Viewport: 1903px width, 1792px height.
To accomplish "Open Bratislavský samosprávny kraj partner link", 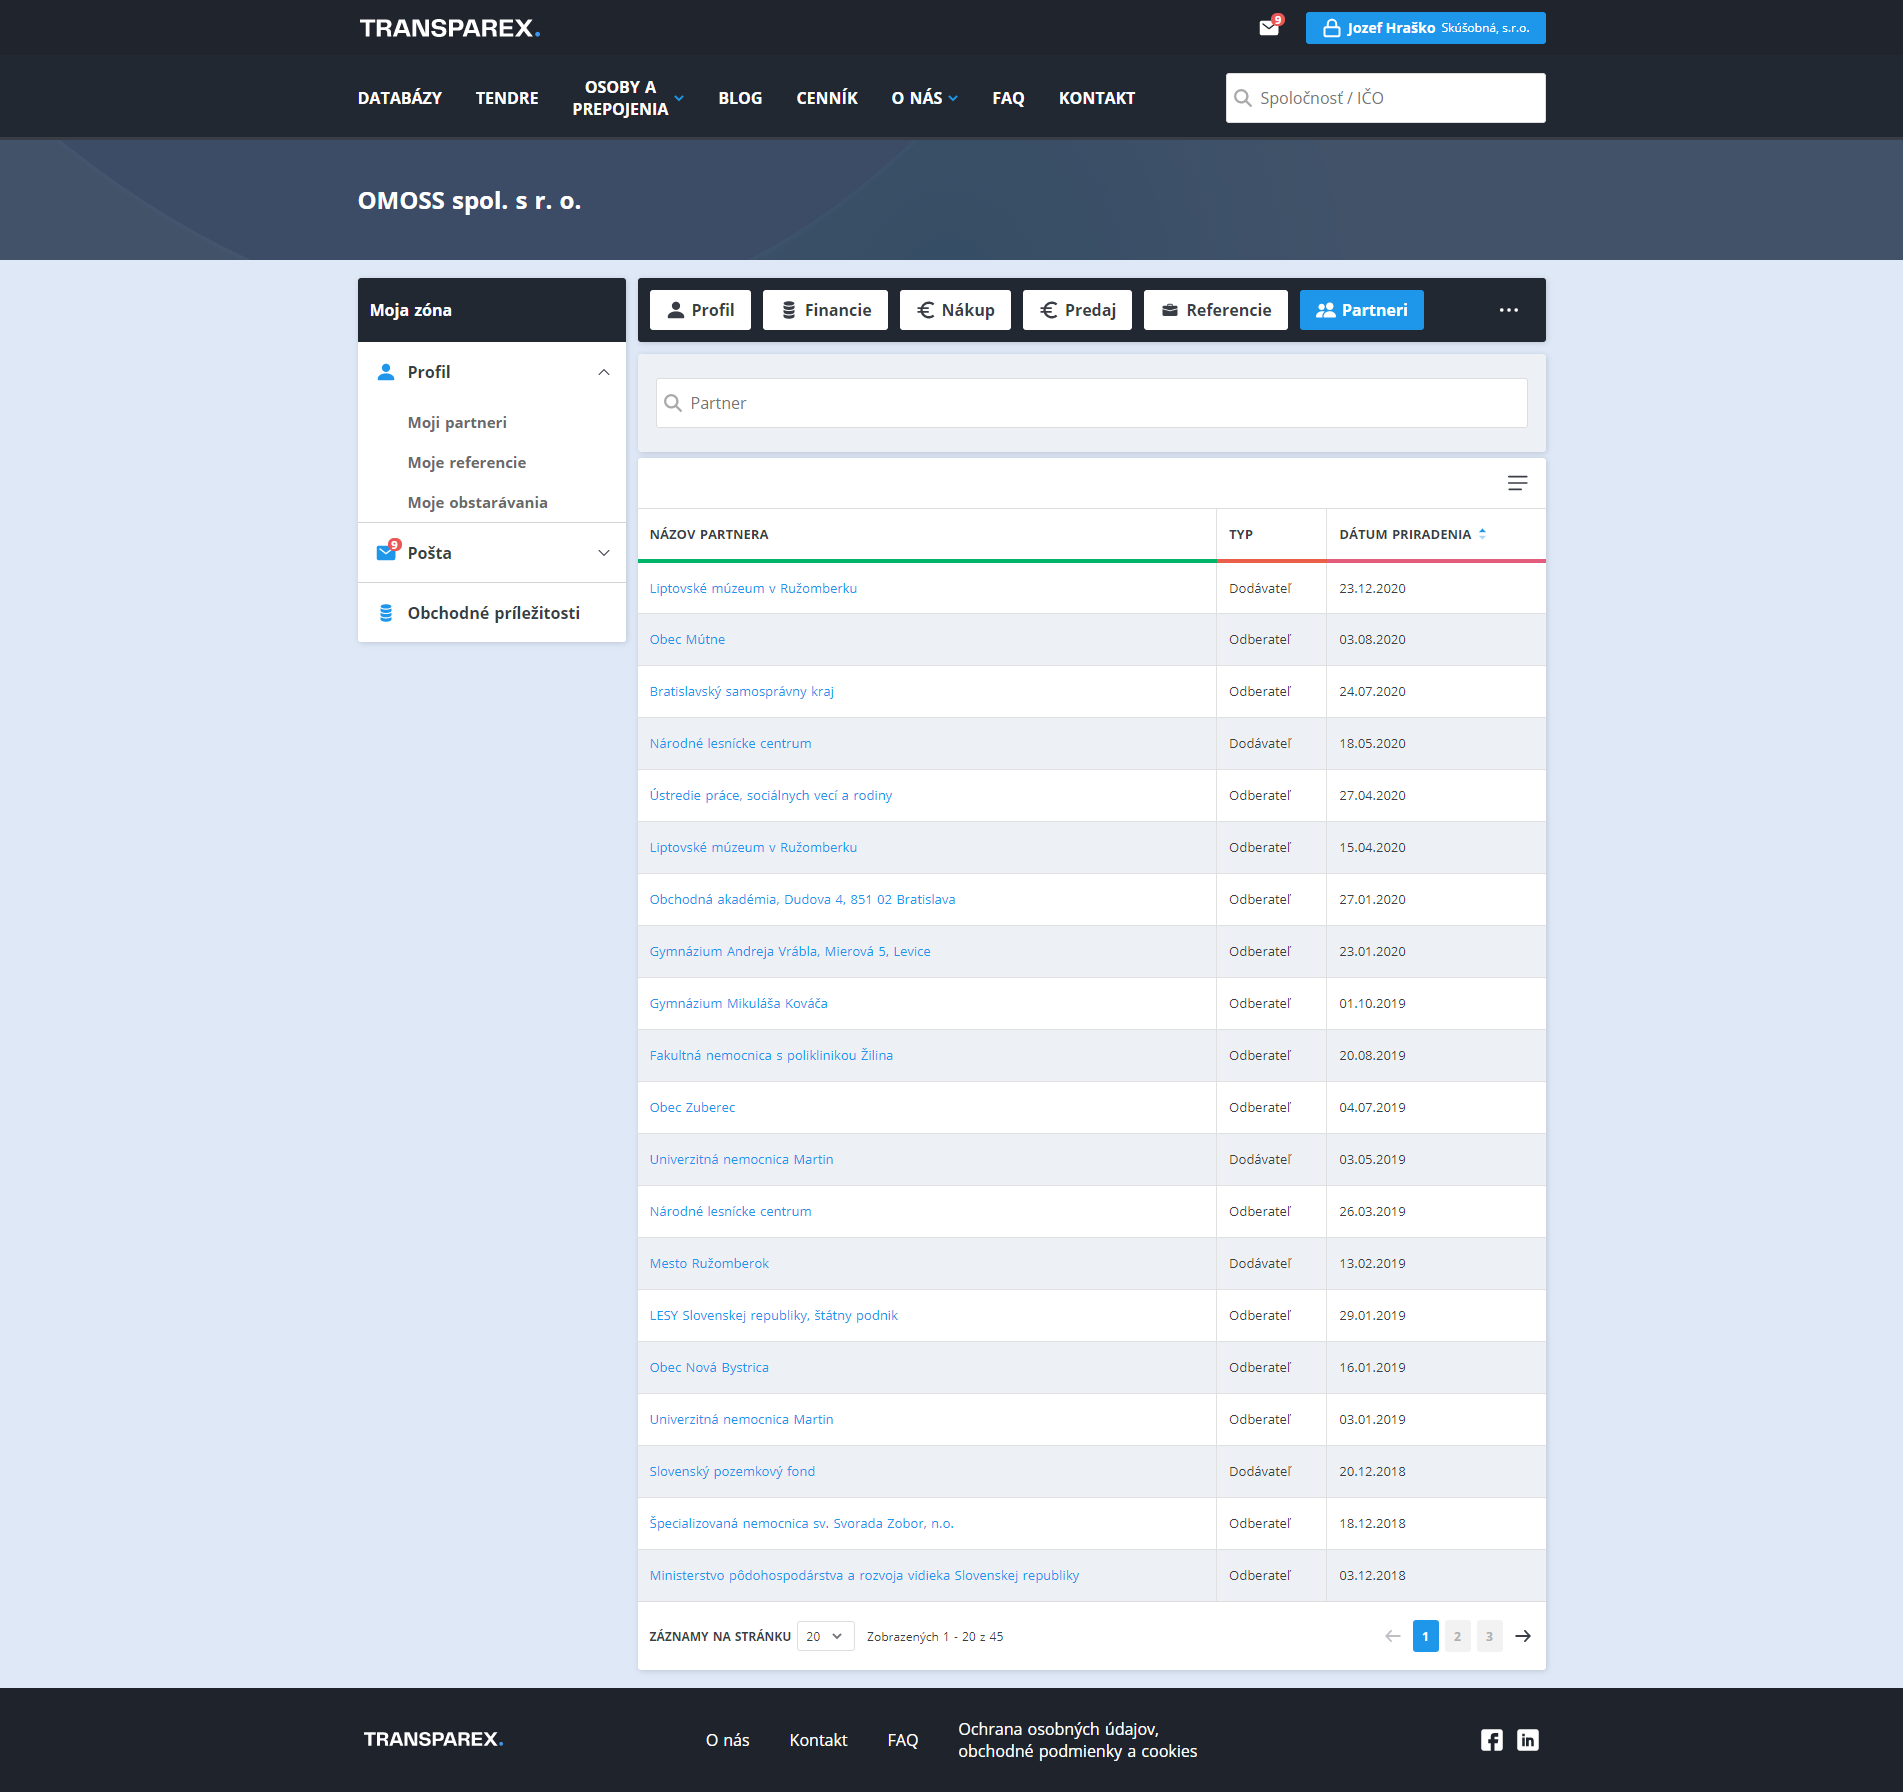I will coord(741,692).
